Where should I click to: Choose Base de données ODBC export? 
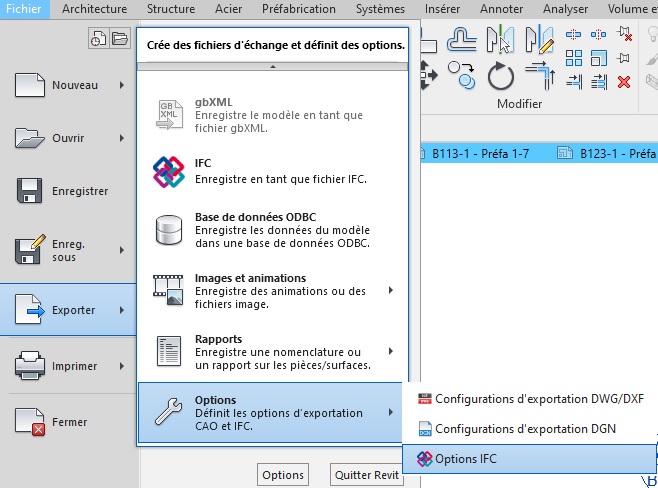273,230
